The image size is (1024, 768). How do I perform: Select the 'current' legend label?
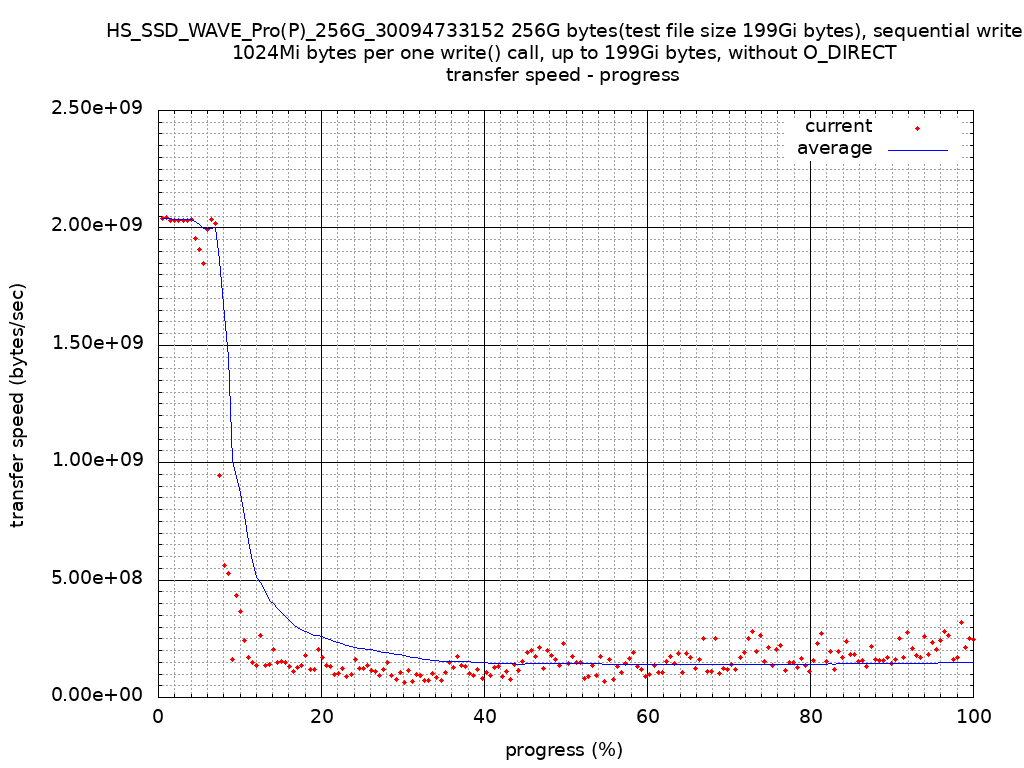tap(838, 126)
